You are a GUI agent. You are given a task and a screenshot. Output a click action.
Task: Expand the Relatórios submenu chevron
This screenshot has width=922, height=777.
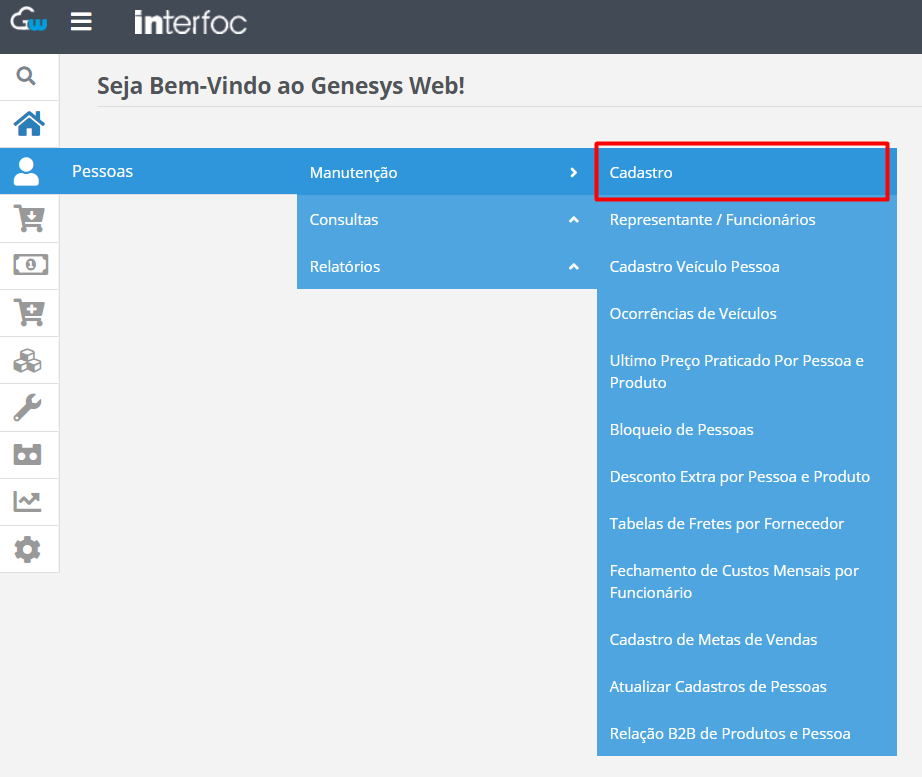click(x=574, y=266)
